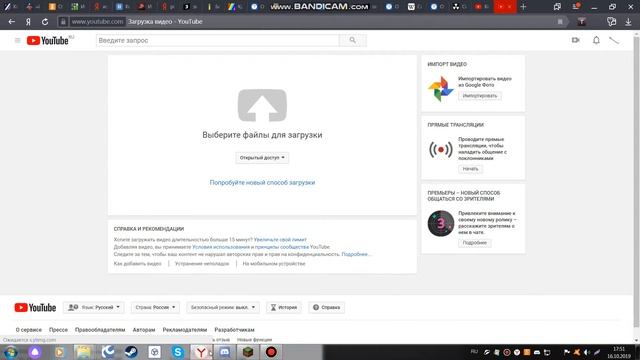Open the «О сервисе» footer link
The width and height of the screenshot is (640, 360).
pyautogui.click(x=29, y=330)
